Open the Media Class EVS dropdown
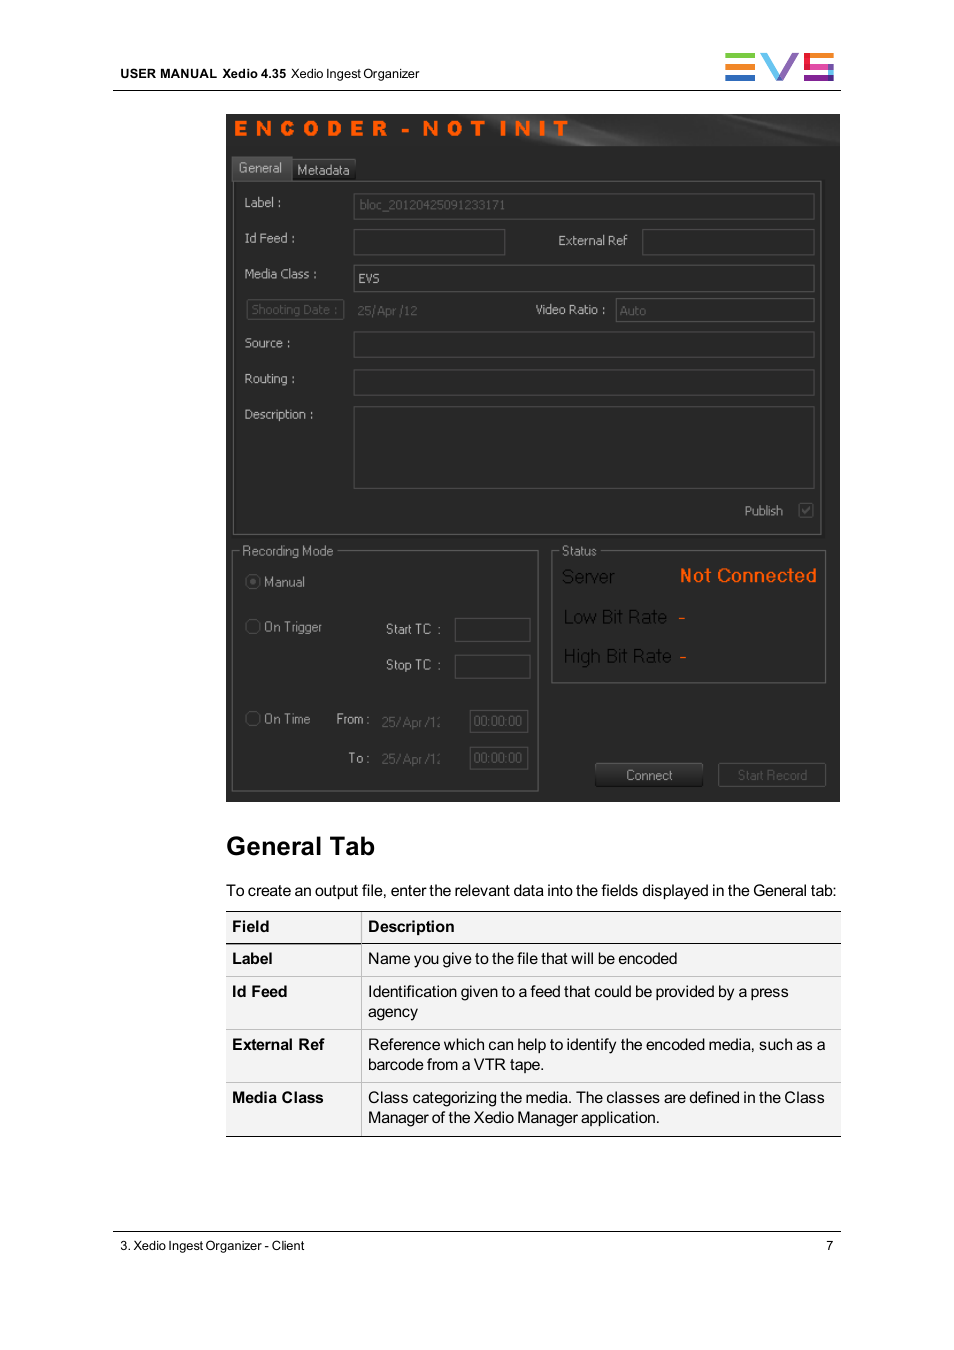 pyautogui.click(x=583, y=278)
